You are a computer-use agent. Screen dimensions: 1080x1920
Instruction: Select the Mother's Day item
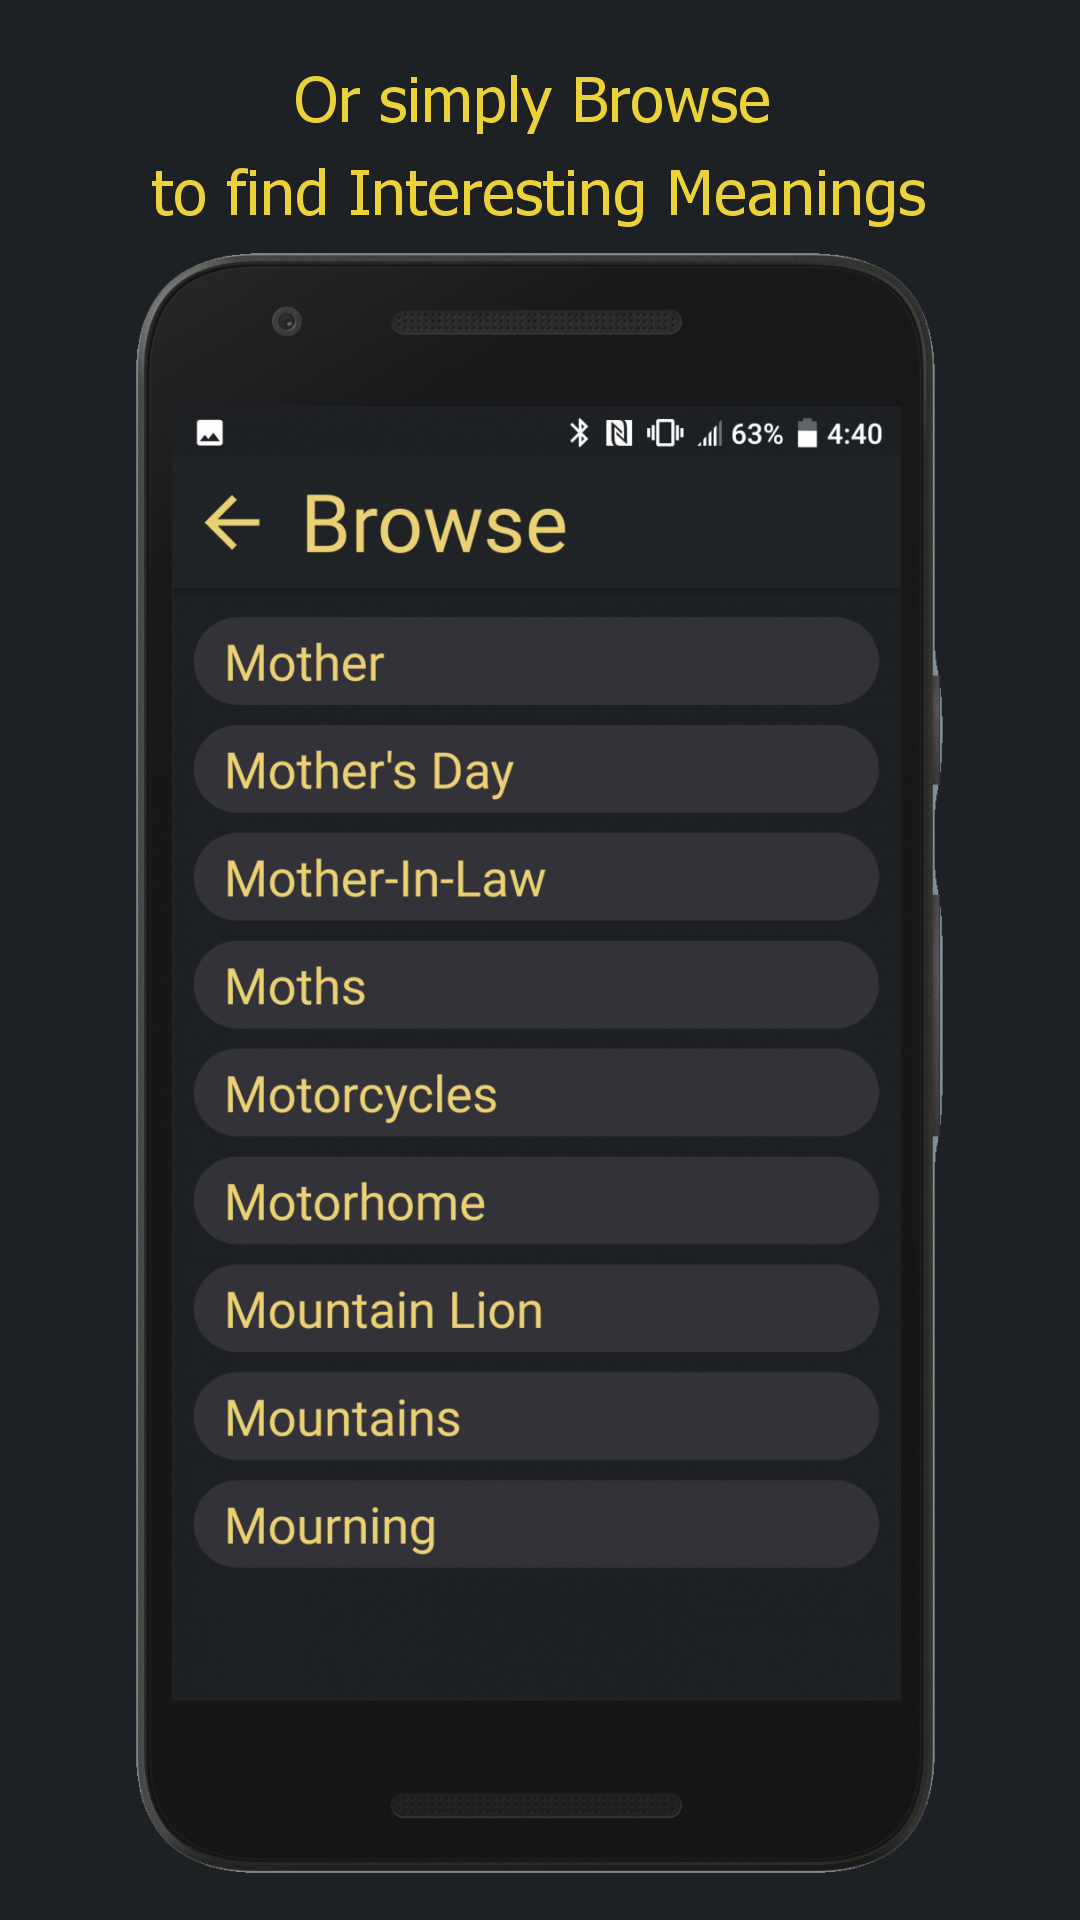[x=536, y=770]
